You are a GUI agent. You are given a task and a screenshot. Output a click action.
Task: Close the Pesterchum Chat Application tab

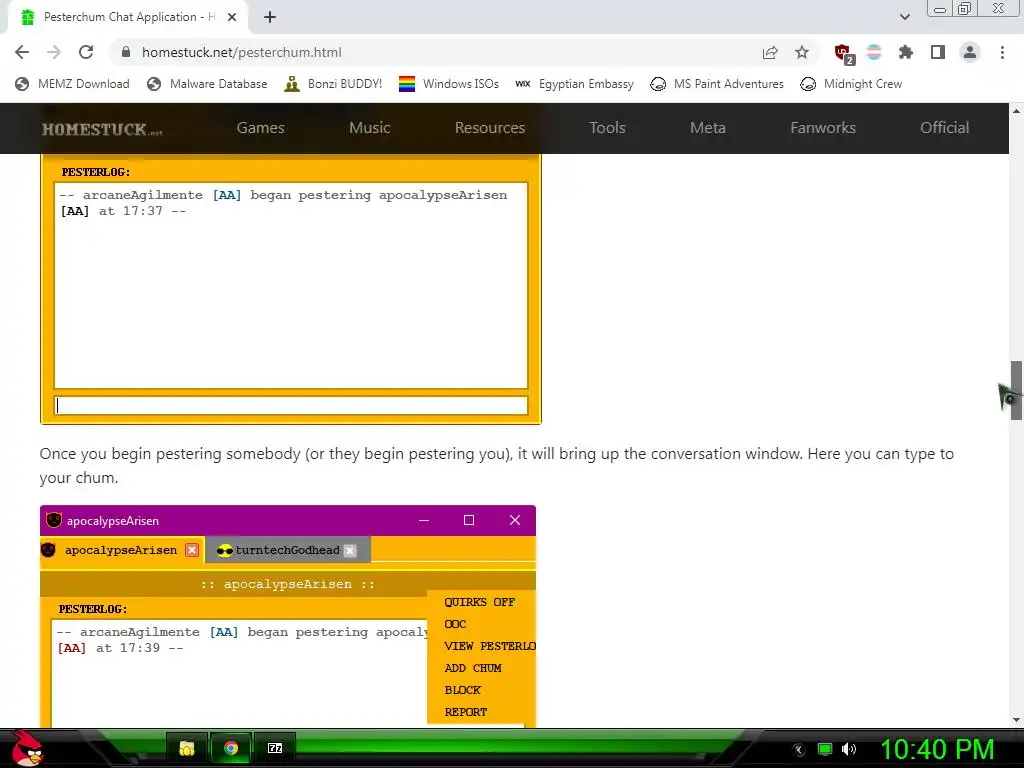232,17
